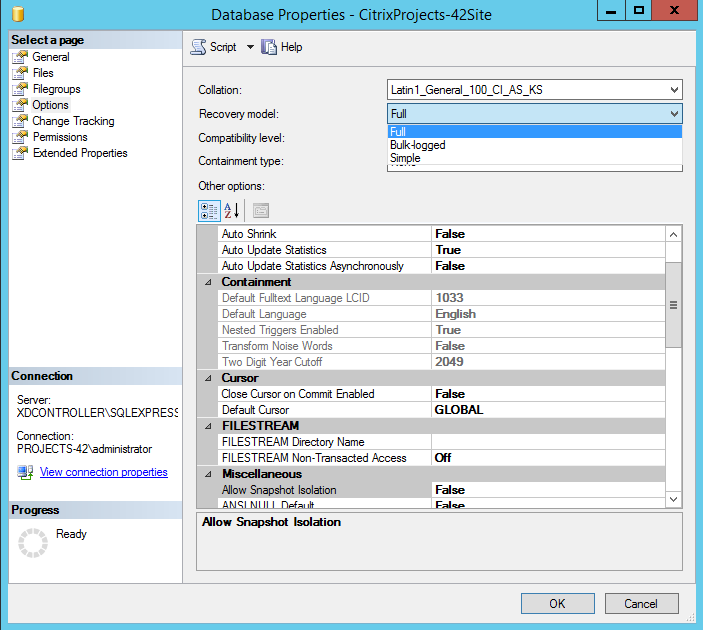
Task: Click the Default Fulltext Language LCID row
Action: point(441,298)
